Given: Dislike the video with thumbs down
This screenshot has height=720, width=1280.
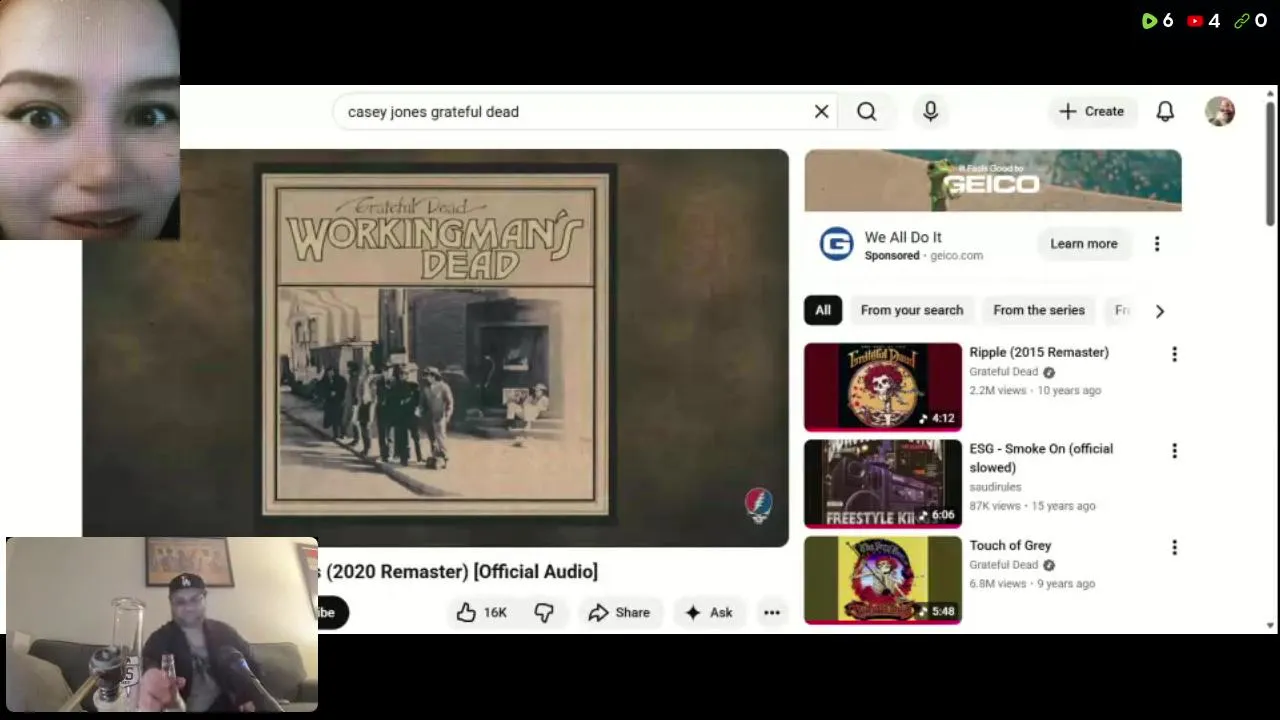Looking at the screenshot, I should pos(544,613).
